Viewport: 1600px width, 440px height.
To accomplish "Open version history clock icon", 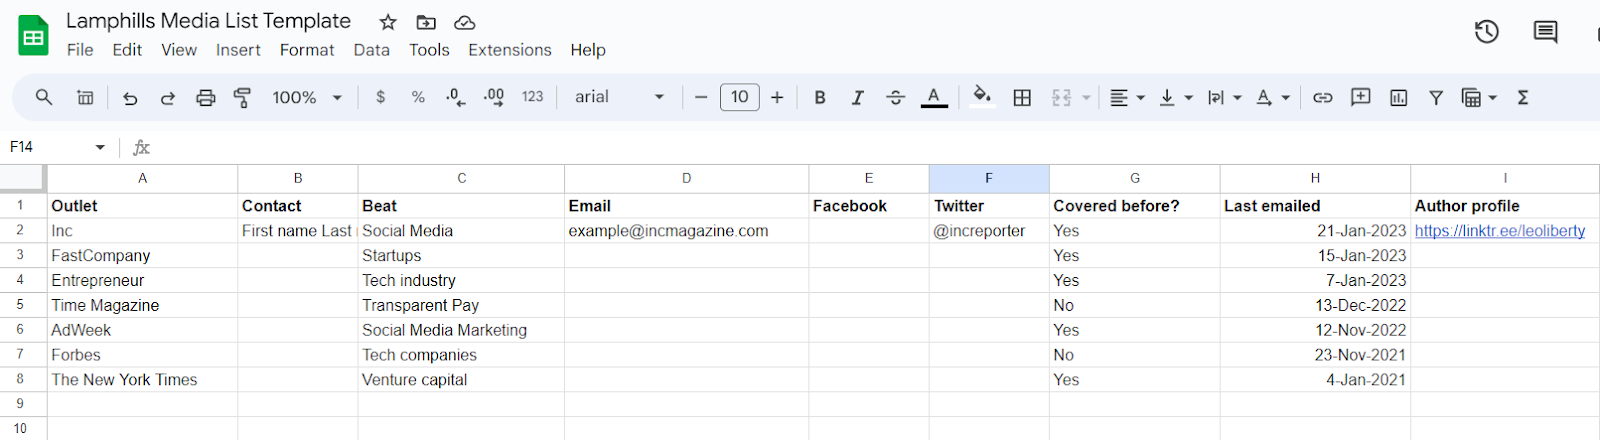I will (x=1487, y=32).
